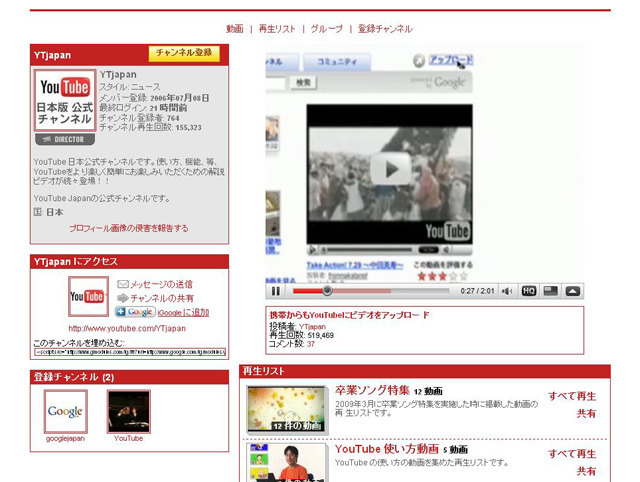Click the 登録チャンネル (2) section header
Image resolution: width=640 pixels, height=482 pixels.
coord(74,377)
